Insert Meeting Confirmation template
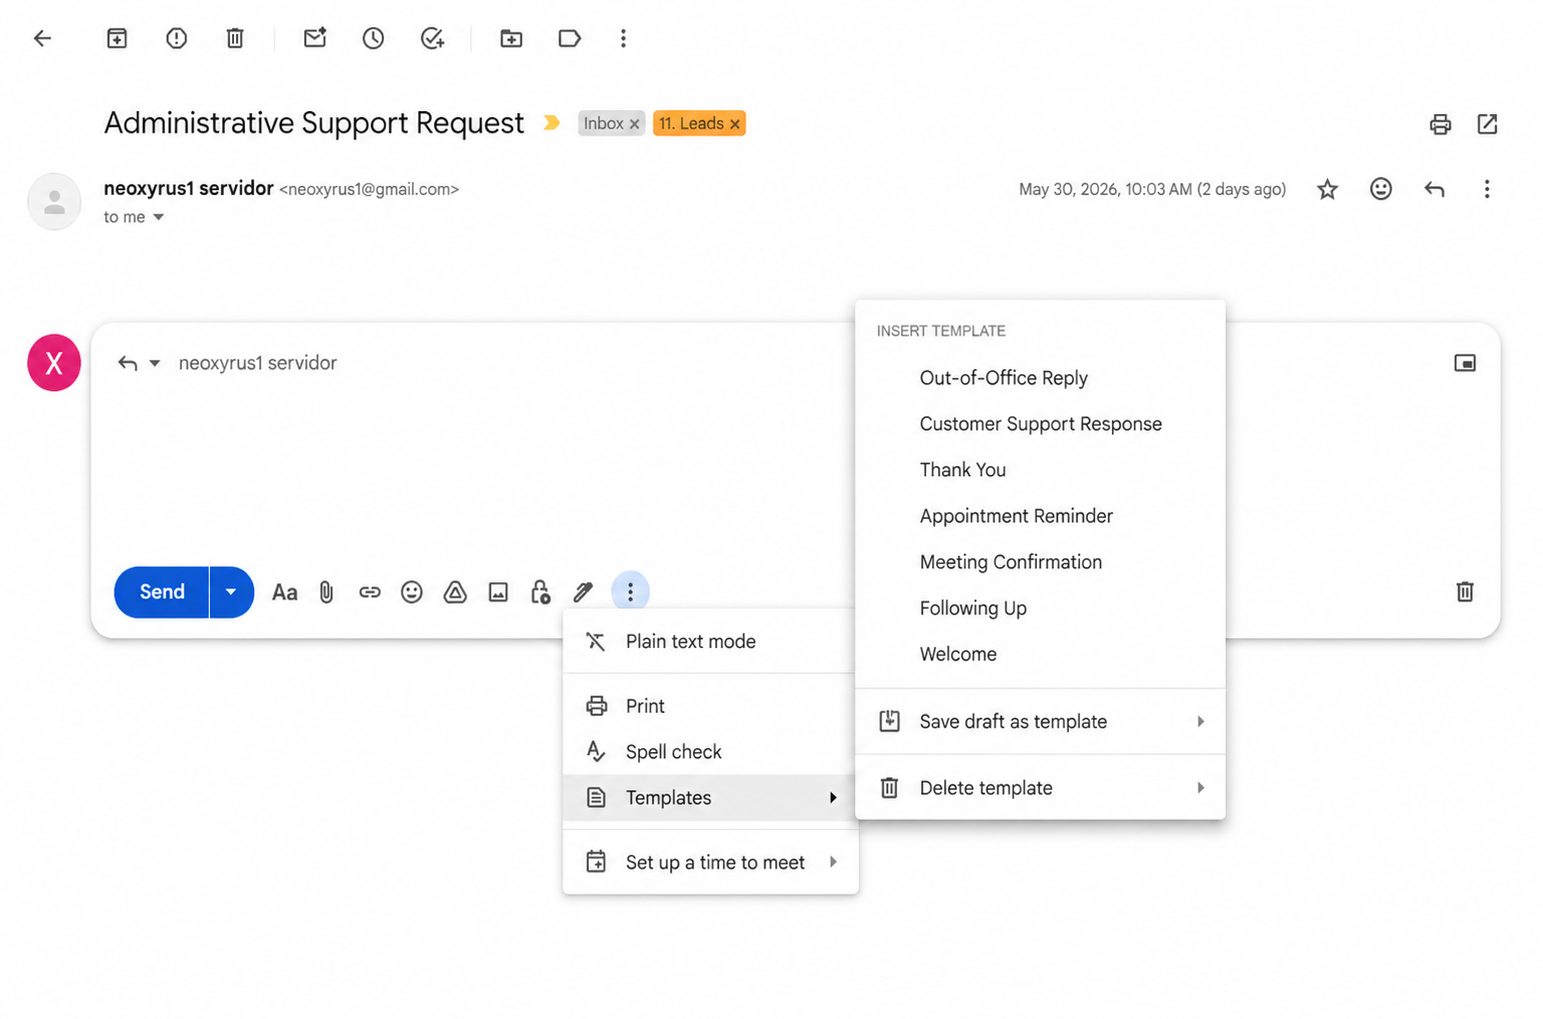Image resolution: width=1543 pixels, height=1019 pixels. click(1040, 562)
